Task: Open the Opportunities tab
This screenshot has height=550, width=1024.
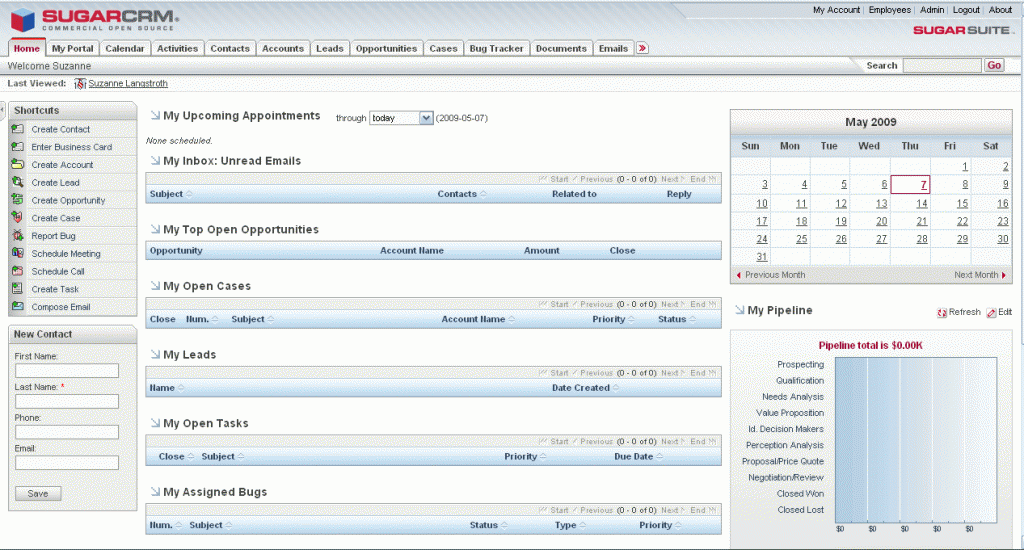Action: point(386,48)
